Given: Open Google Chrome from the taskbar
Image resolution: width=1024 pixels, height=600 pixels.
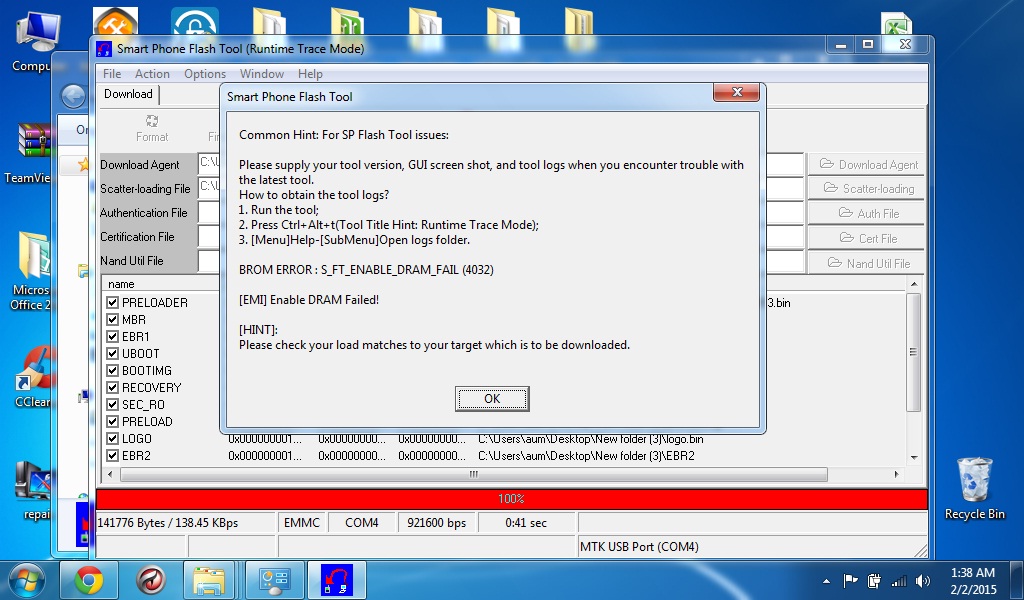Looking at the screenshot, I should tap(89, 580).
